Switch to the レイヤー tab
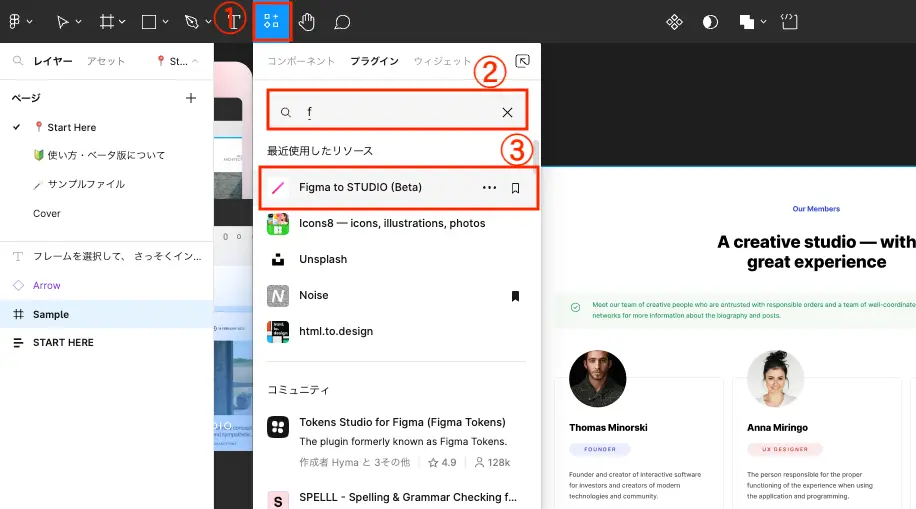Viewport: 916px width, 509px height. coord(53,61)
